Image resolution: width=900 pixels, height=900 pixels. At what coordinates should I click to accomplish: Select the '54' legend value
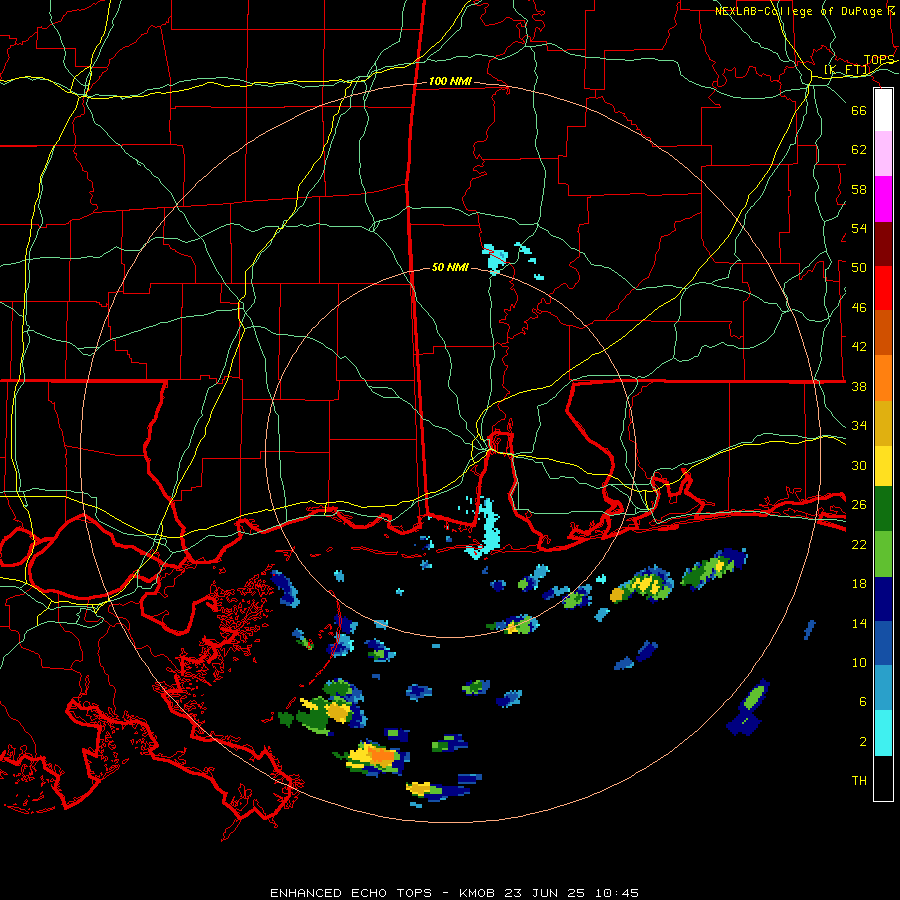click(x=859, y=228)
